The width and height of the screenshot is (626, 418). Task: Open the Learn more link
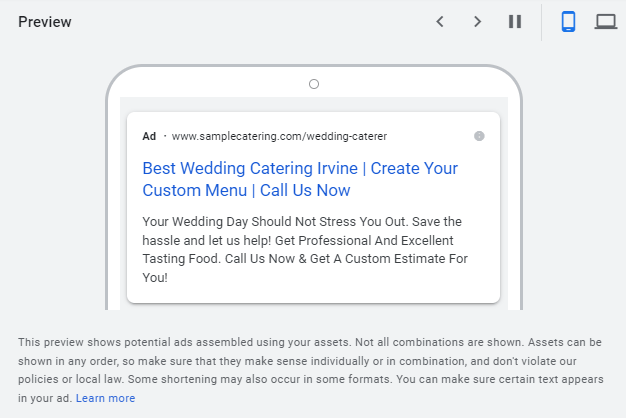point(105,398)
